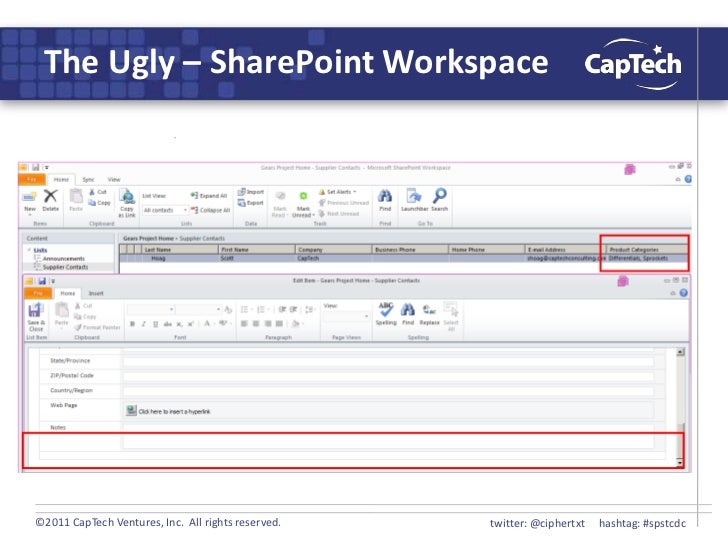Collapse the Lists tree node
728x546 pixels.
pyautogui.click(x=29, y=250)
